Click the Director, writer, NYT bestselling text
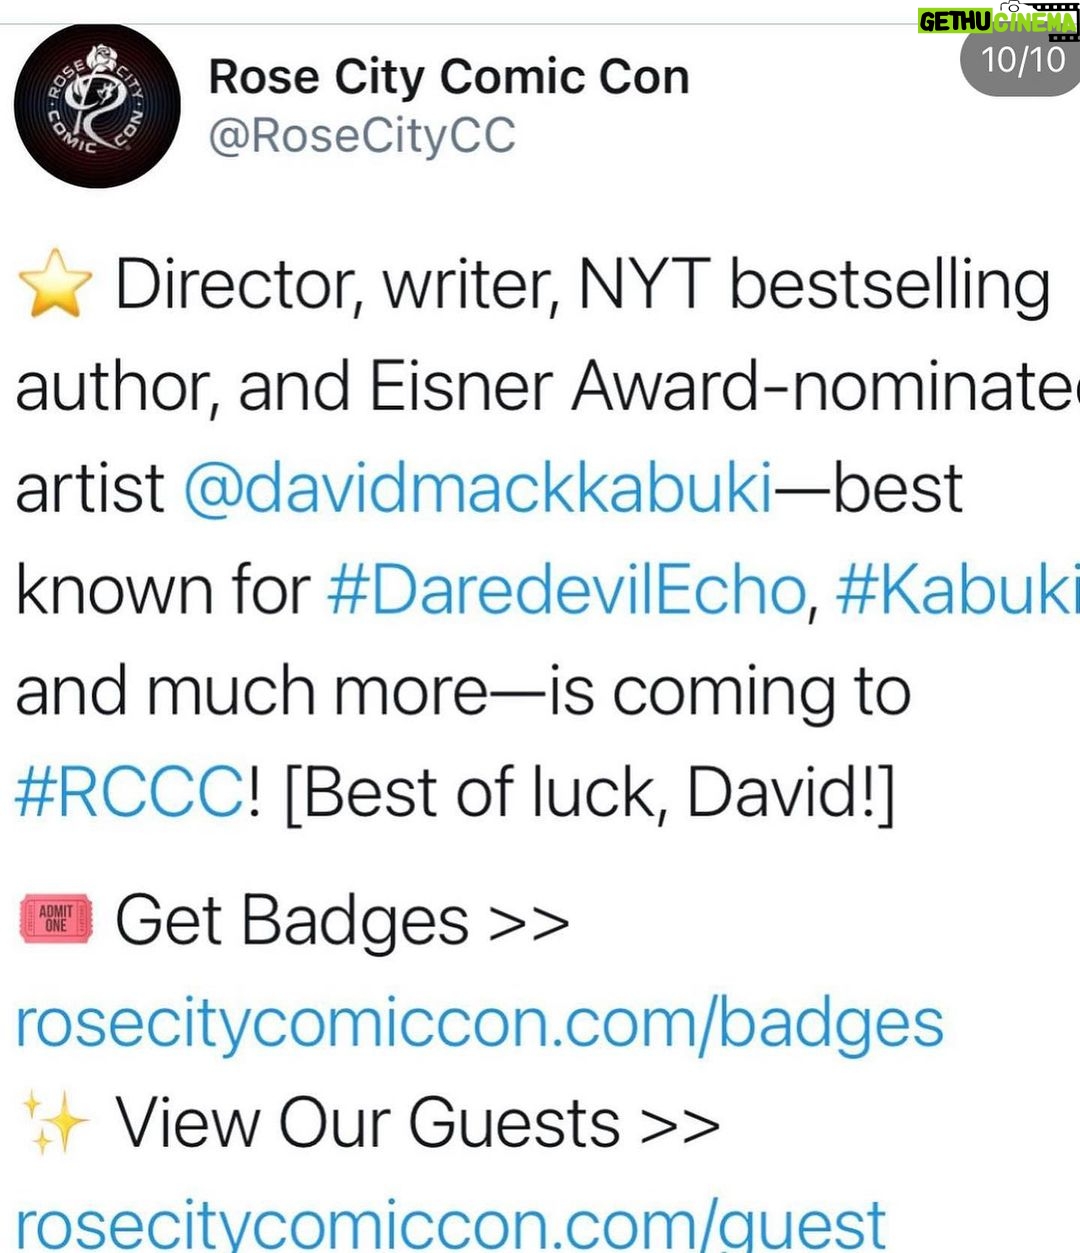 pos(583,286)
